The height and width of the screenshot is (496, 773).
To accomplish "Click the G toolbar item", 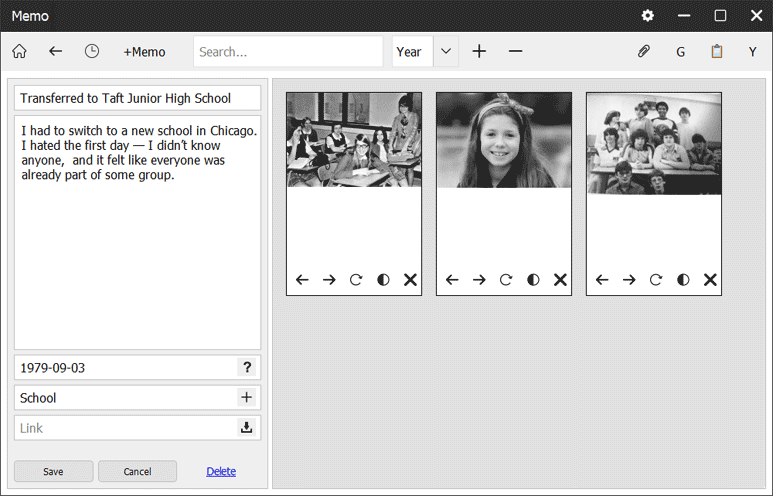I will (681, 51).
